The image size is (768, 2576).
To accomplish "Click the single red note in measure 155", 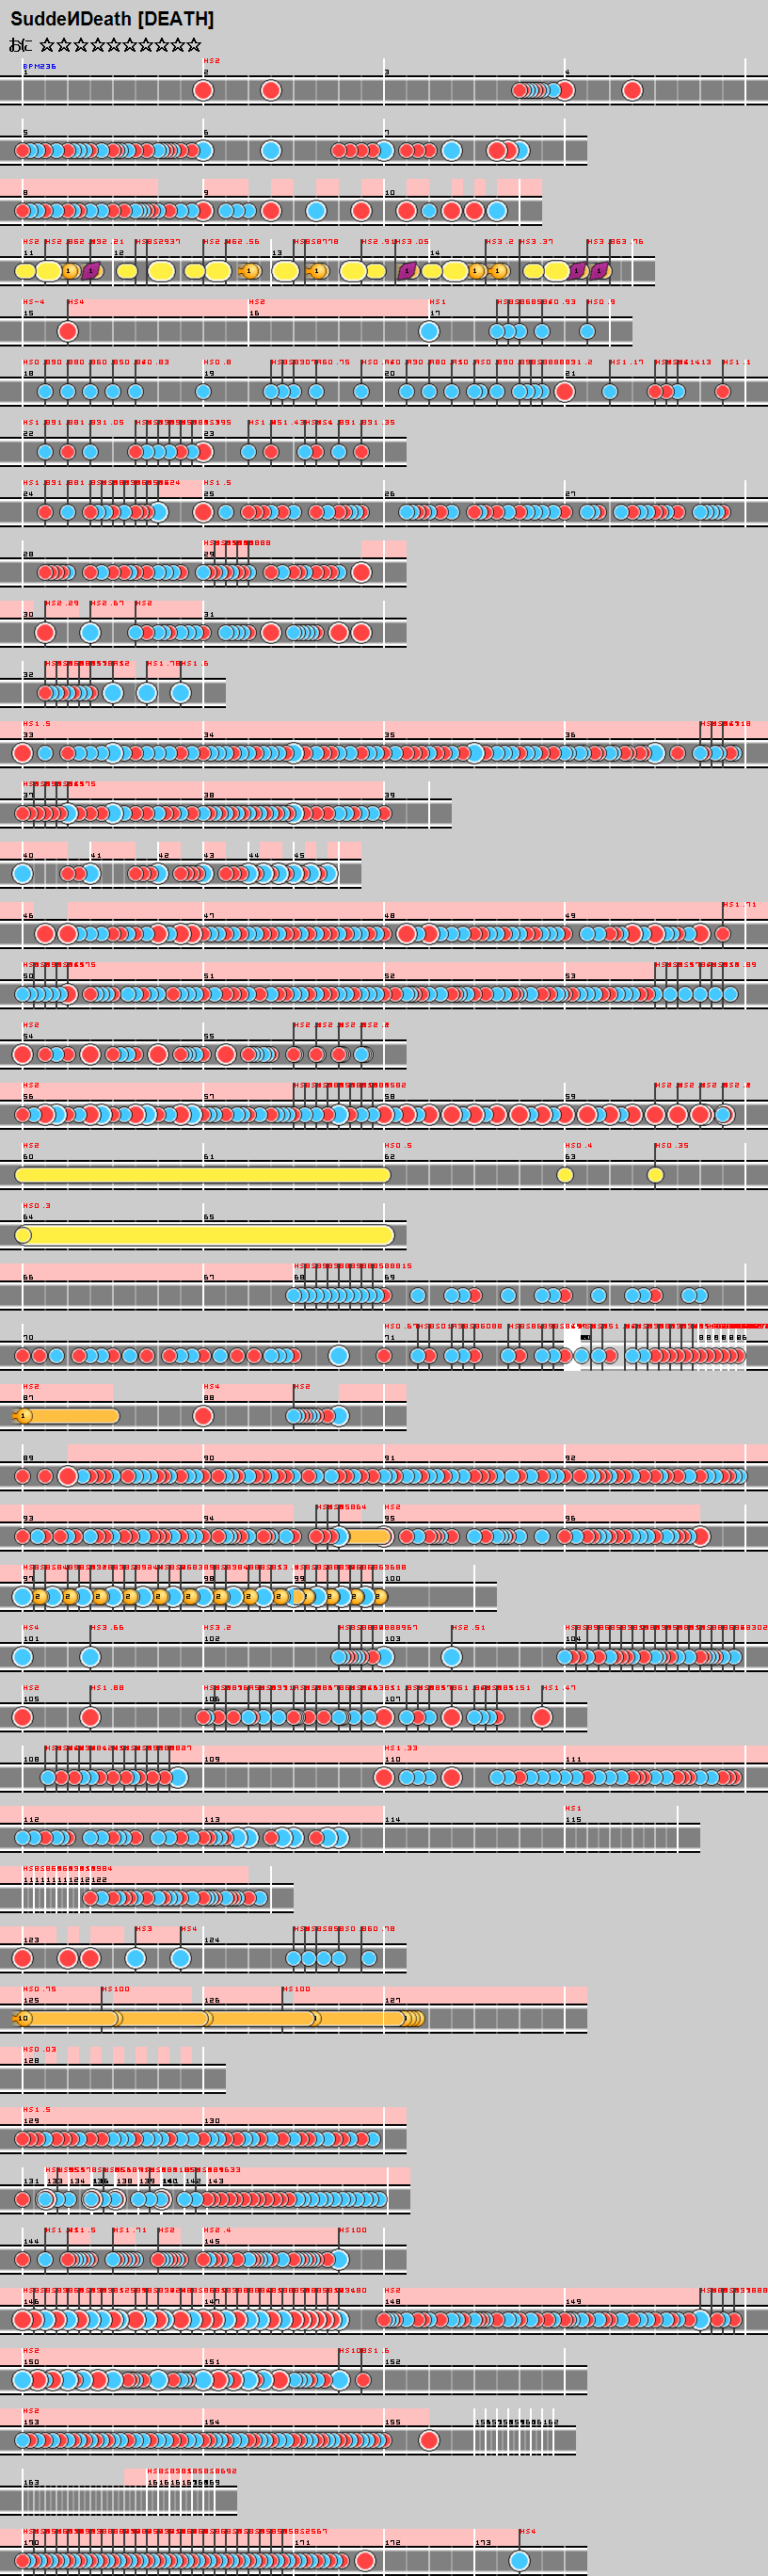I will point(429,2440).
